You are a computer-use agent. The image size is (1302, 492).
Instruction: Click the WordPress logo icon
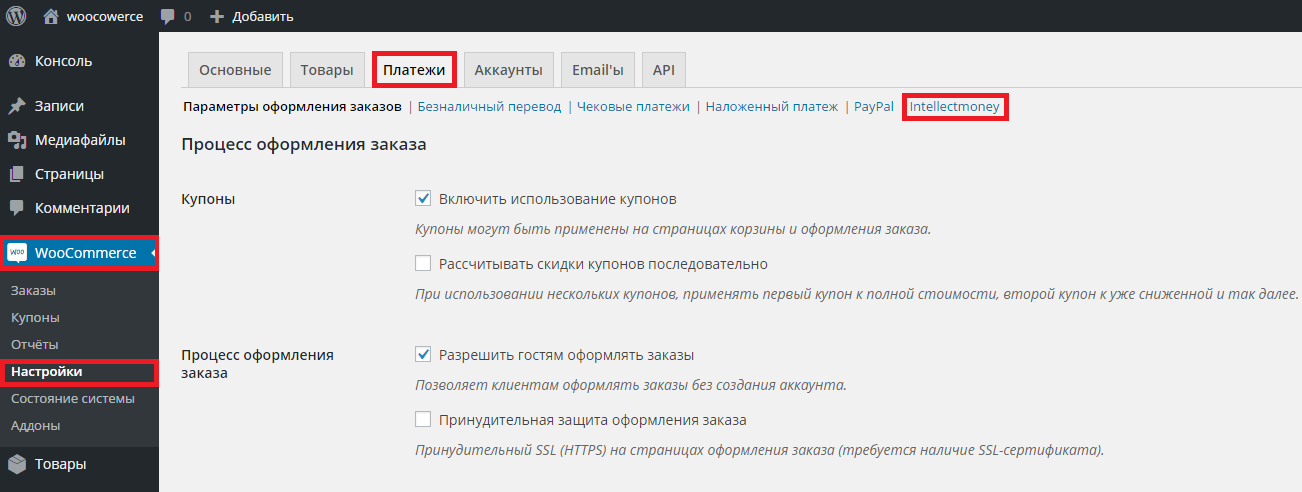tap(16, 16)
